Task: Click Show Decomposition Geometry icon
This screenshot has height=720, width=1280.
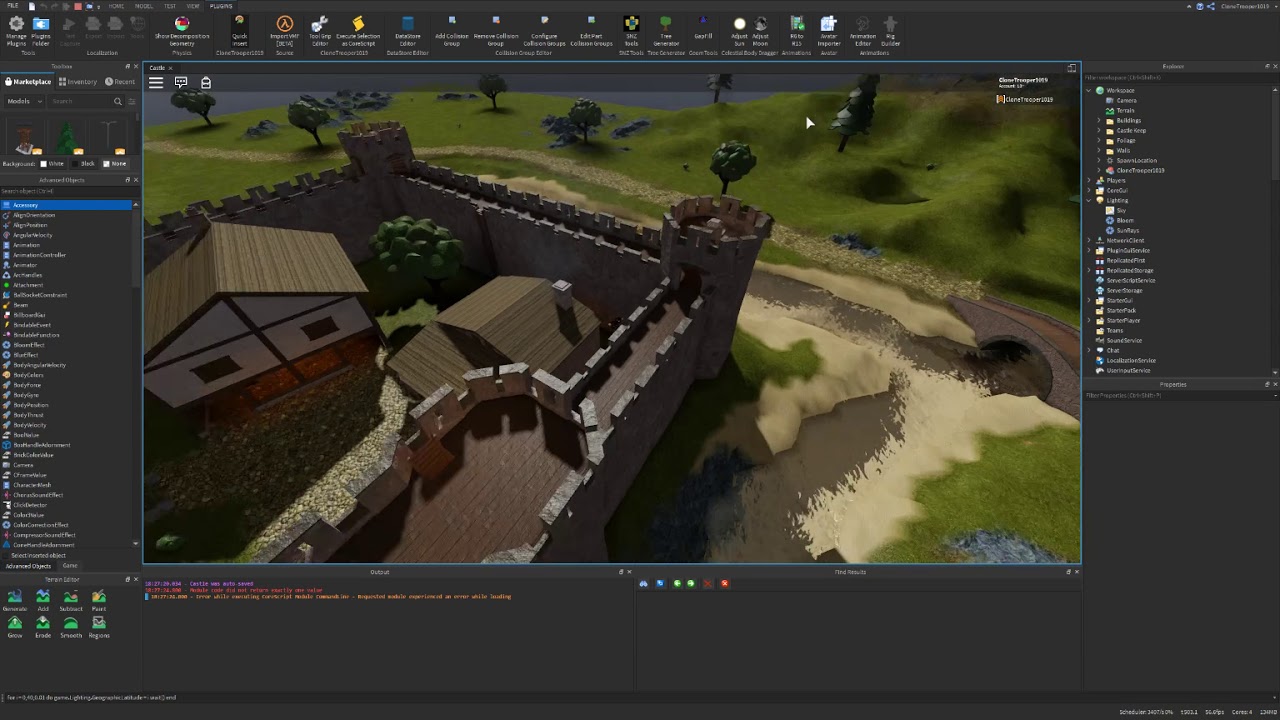Action: (x=182, y=31)
